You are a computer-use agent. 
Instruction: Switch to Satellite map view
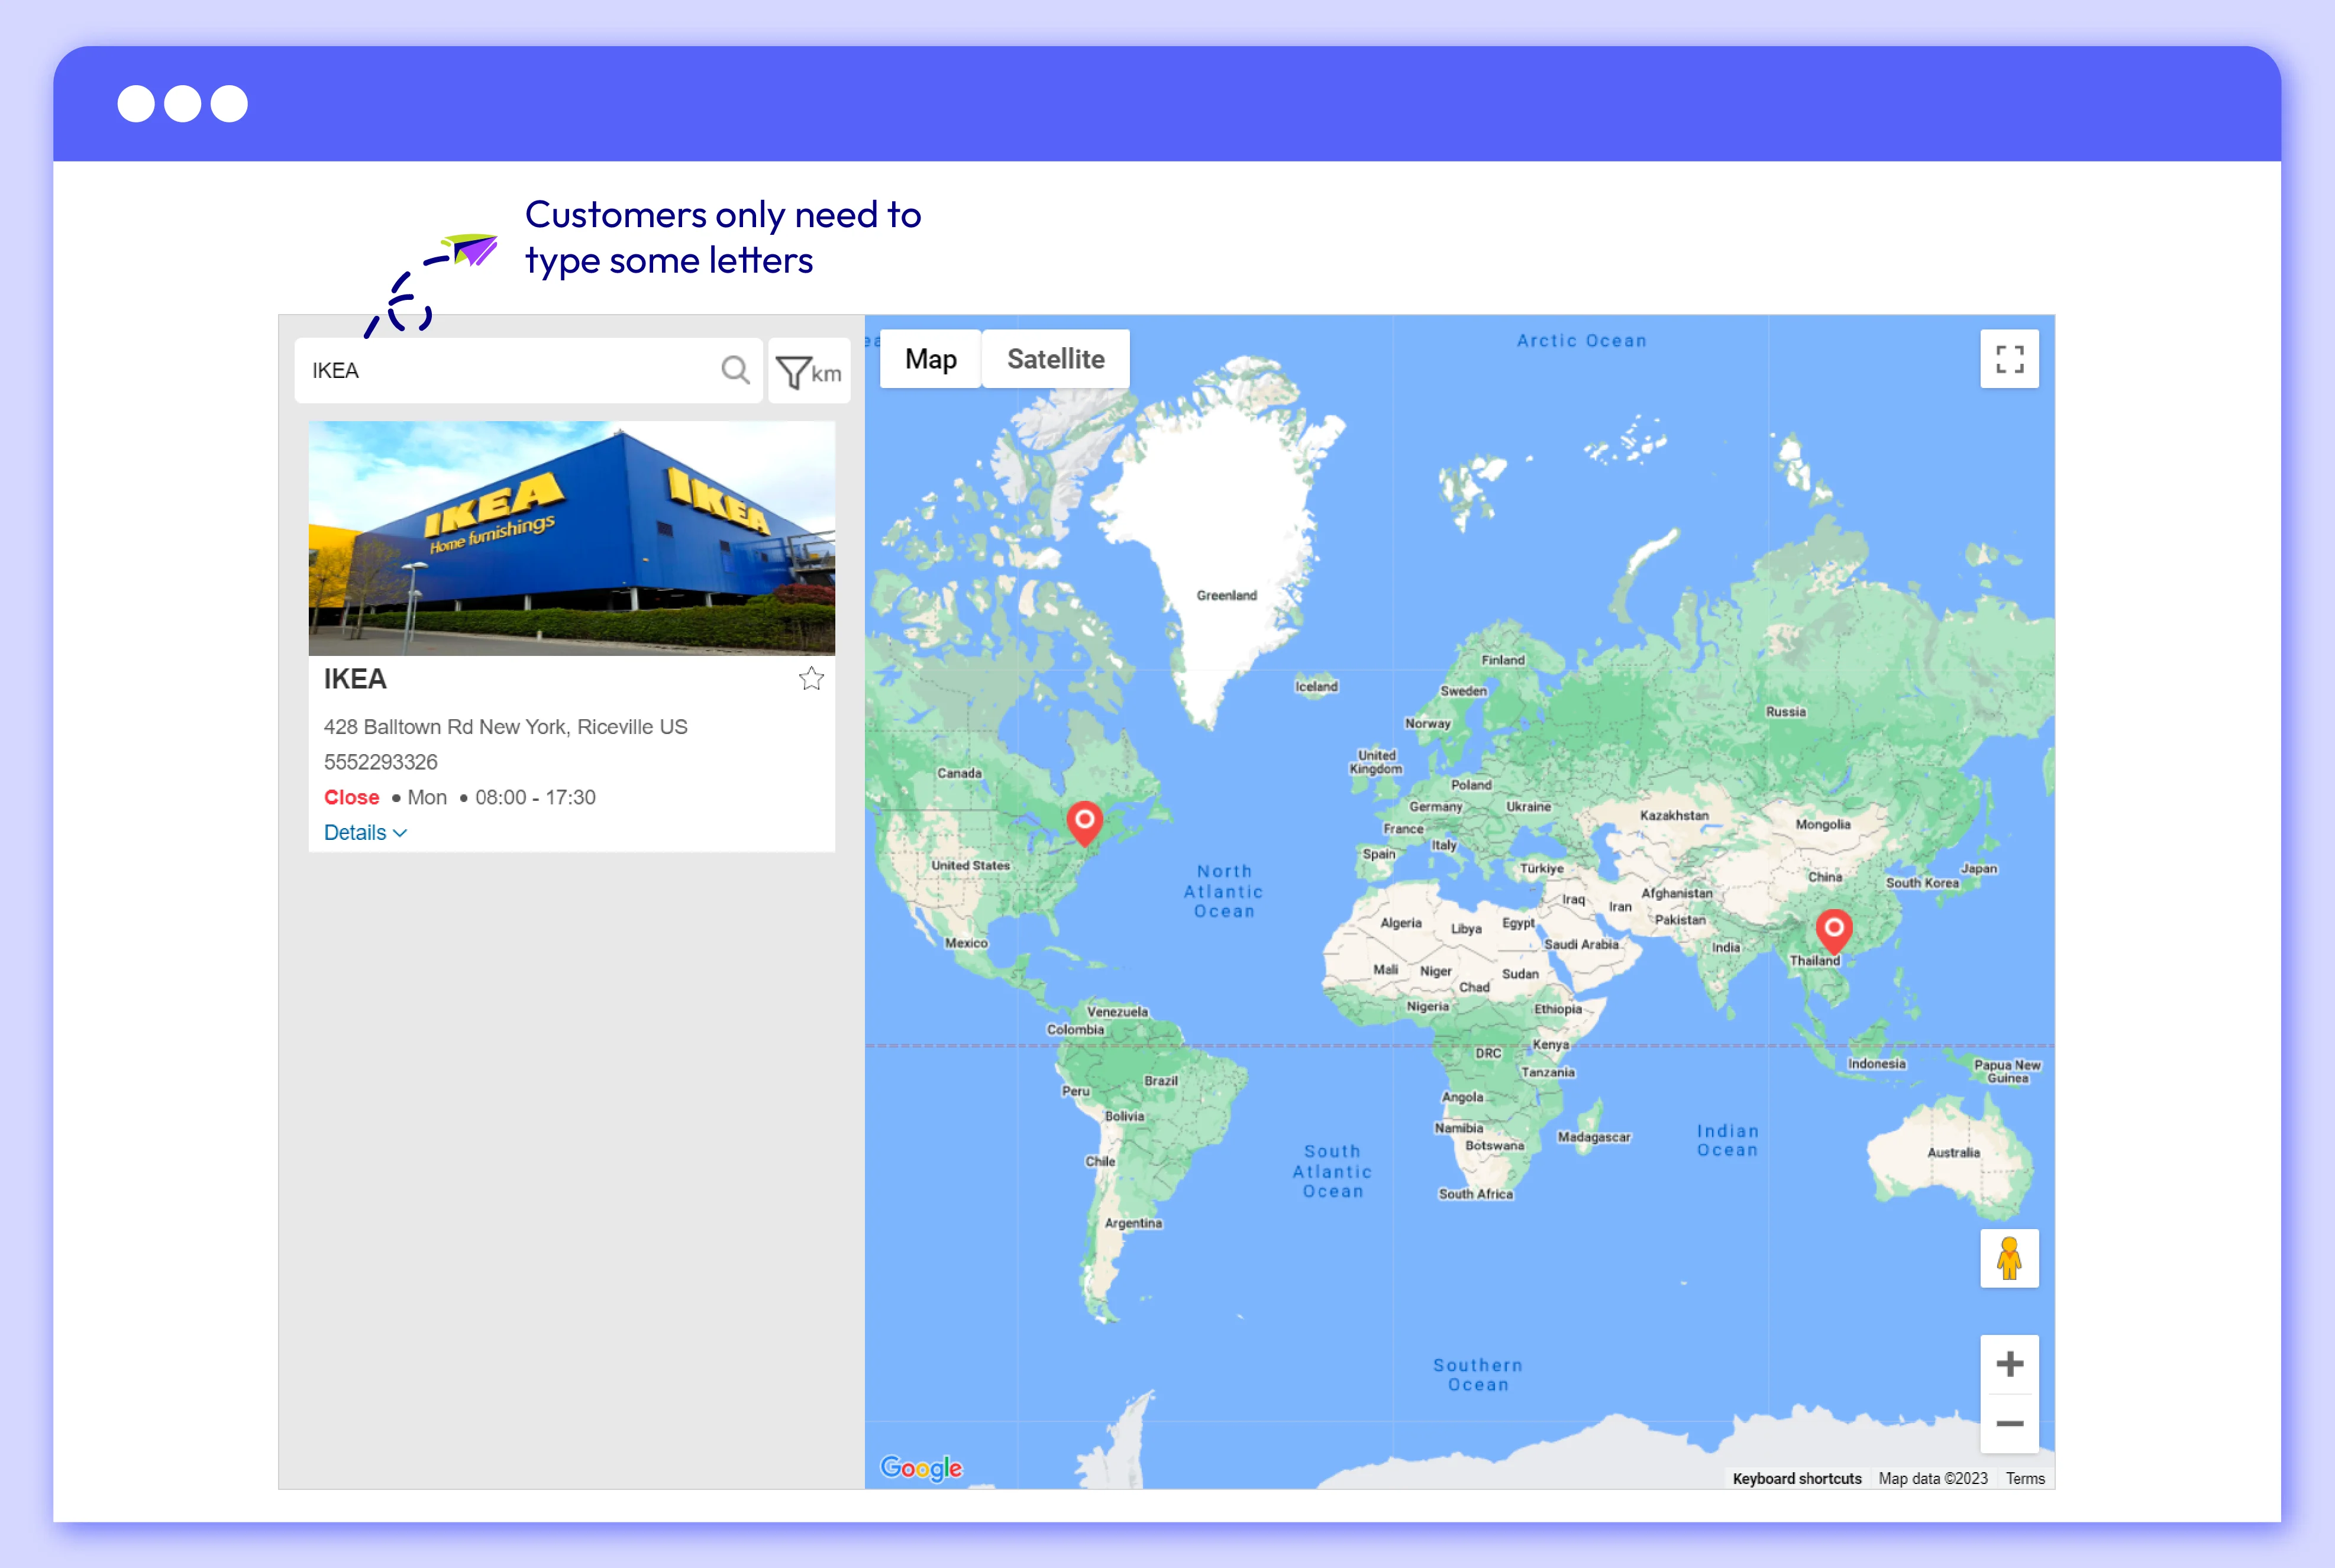1055,359
